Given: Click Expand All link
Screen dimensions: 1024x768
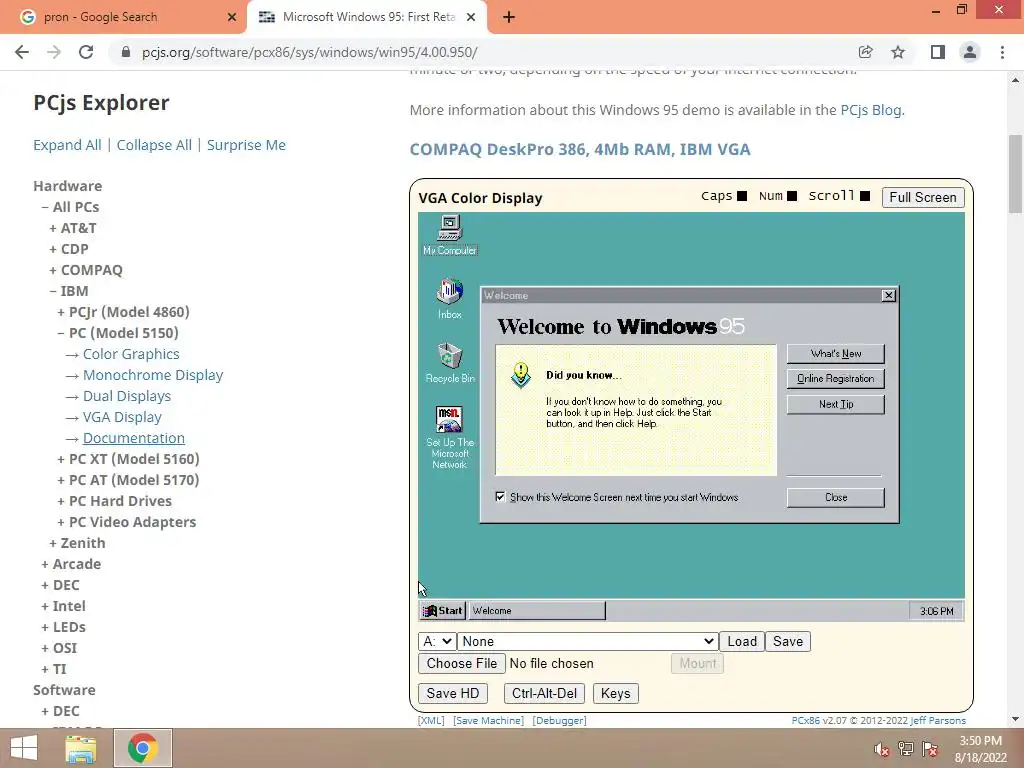Looking at the screenshot, I should tap(67, 145).
